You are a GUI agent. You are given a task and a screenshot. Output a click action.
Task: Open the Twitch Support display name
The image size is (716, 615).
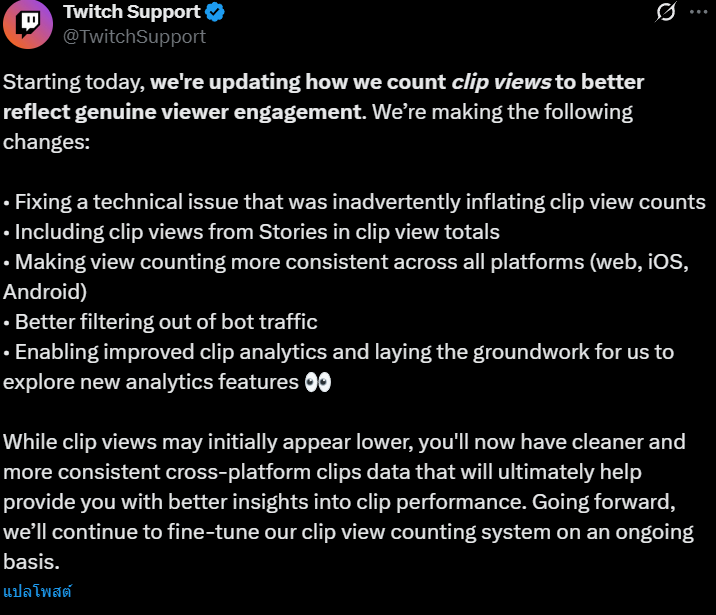point(130,12)
